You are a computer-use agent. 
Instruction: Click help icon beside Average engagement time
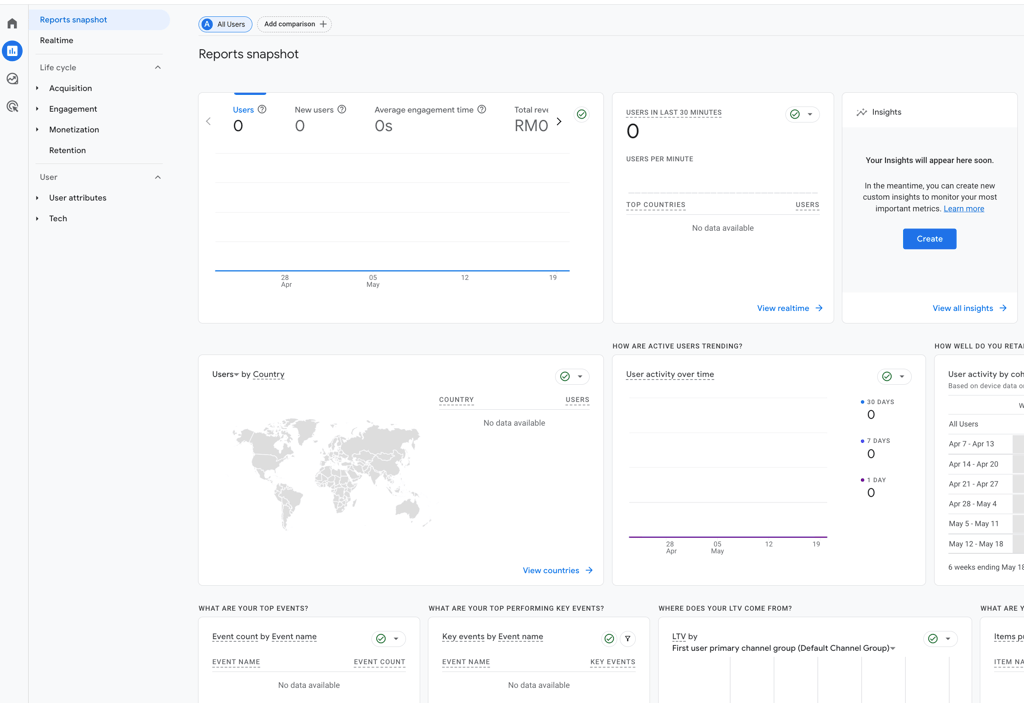(482, 110)
